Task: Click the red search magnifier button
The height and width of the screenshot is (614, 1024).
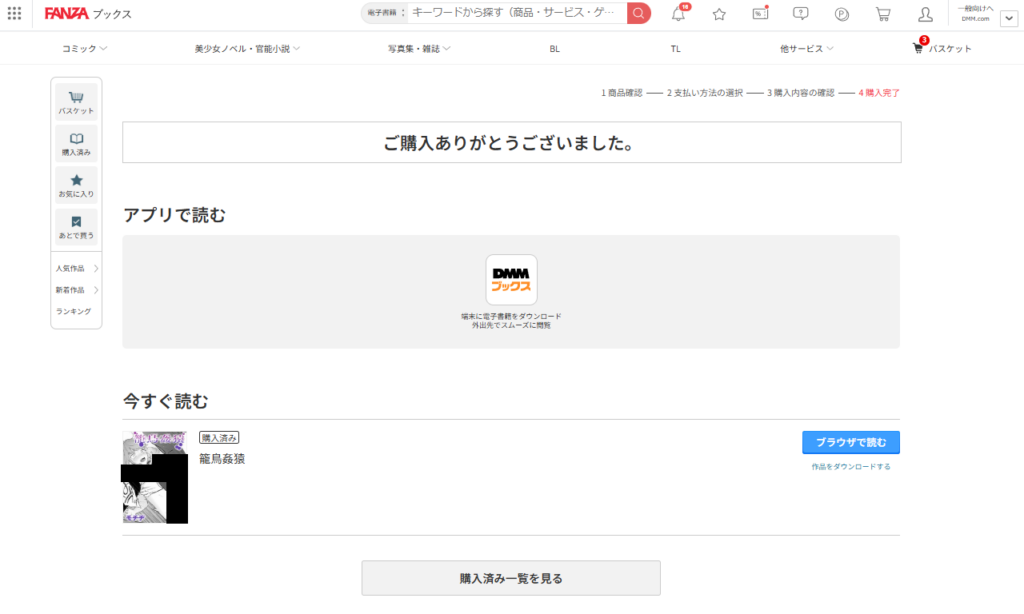Action: [638, 13]
